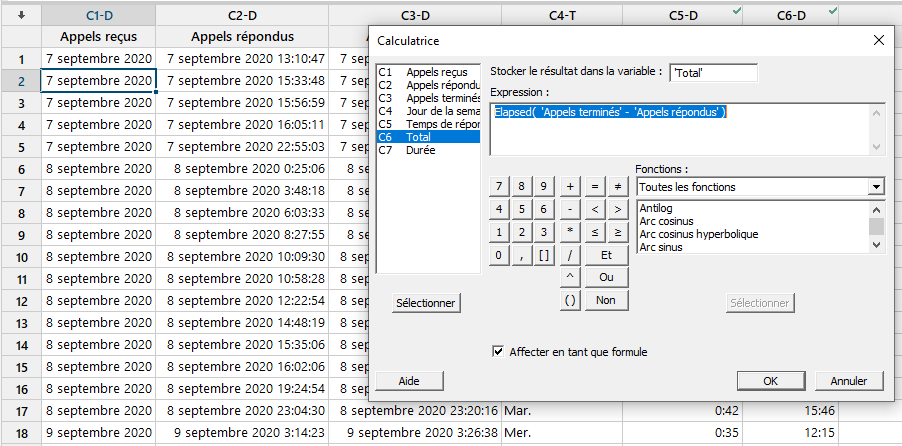Image resolution: width=902 pixels, height=446 pixels.
Task: Click the multiply asterisk button
Action: 570,232
